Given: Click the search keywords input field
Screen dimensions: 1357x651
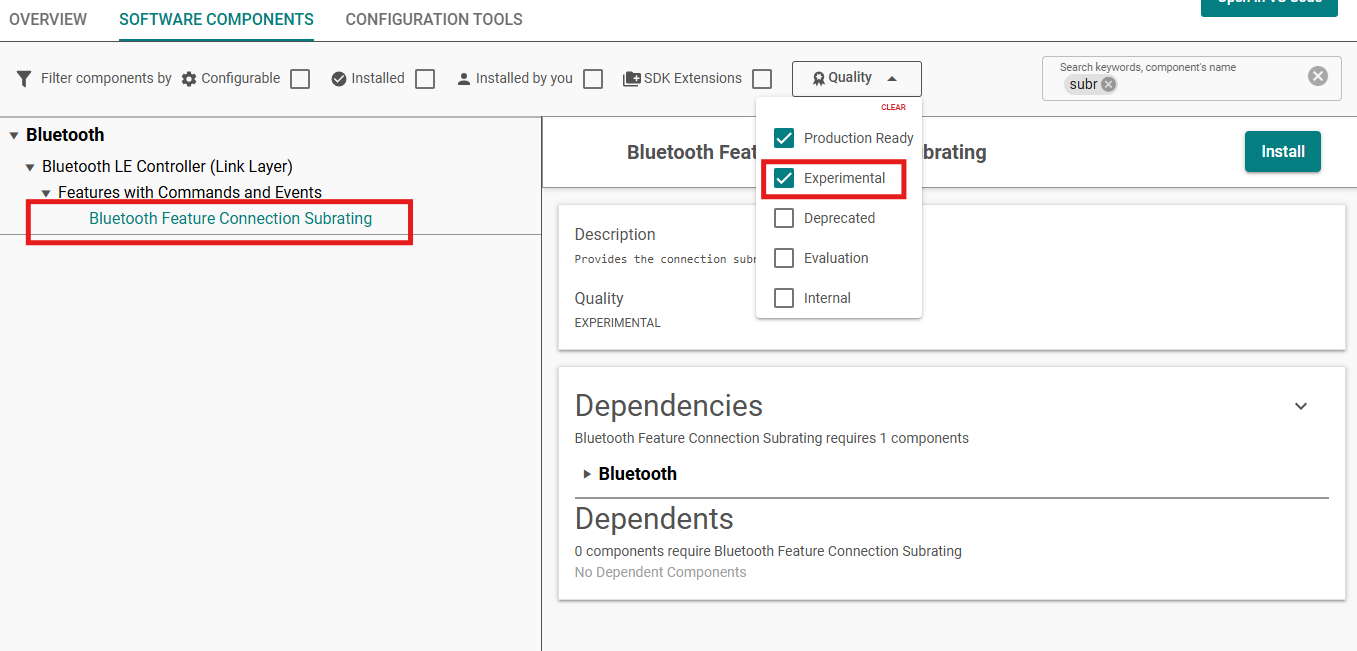Looking at the screenshot, I should tap(1191, 78).
